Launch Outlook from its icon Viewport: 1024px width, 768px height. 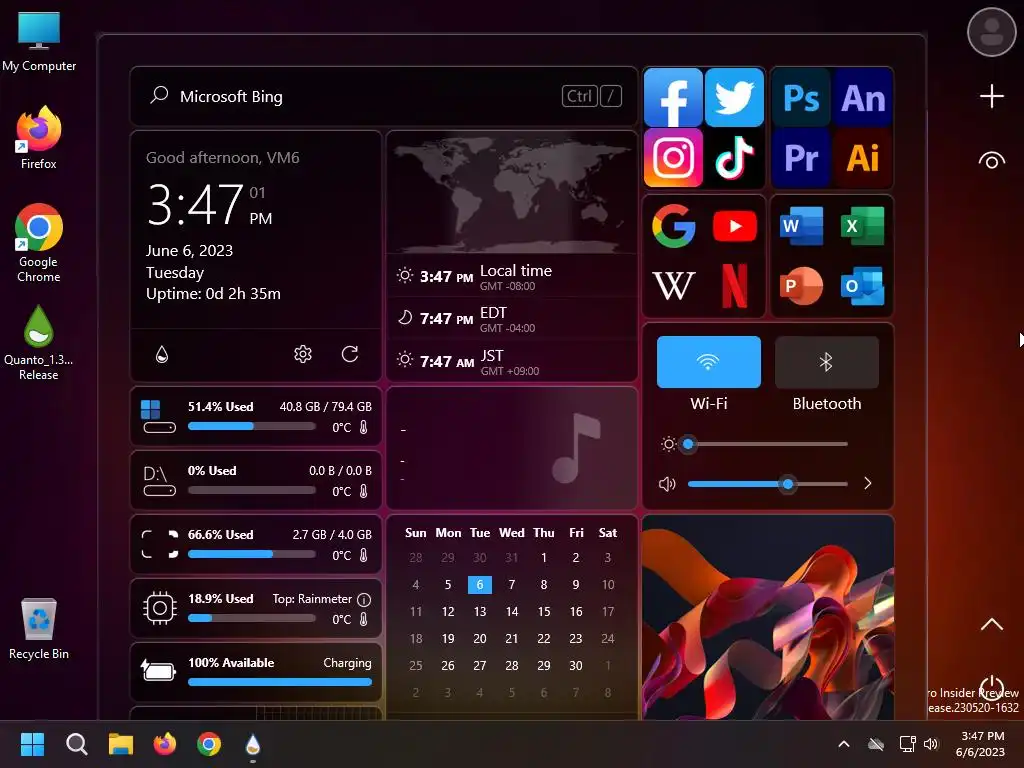point(862,285)
